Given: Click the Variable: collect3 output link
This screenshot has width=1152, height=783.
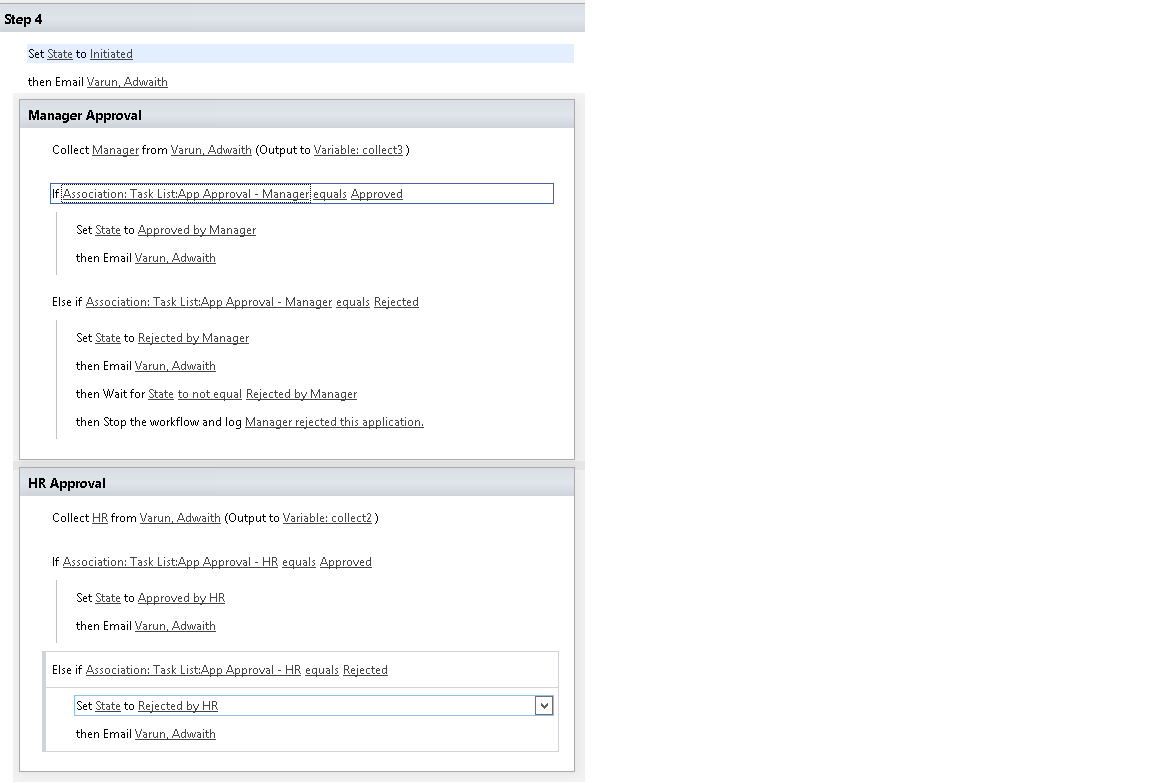Looking at the screenshot, I should click(358, 149).
